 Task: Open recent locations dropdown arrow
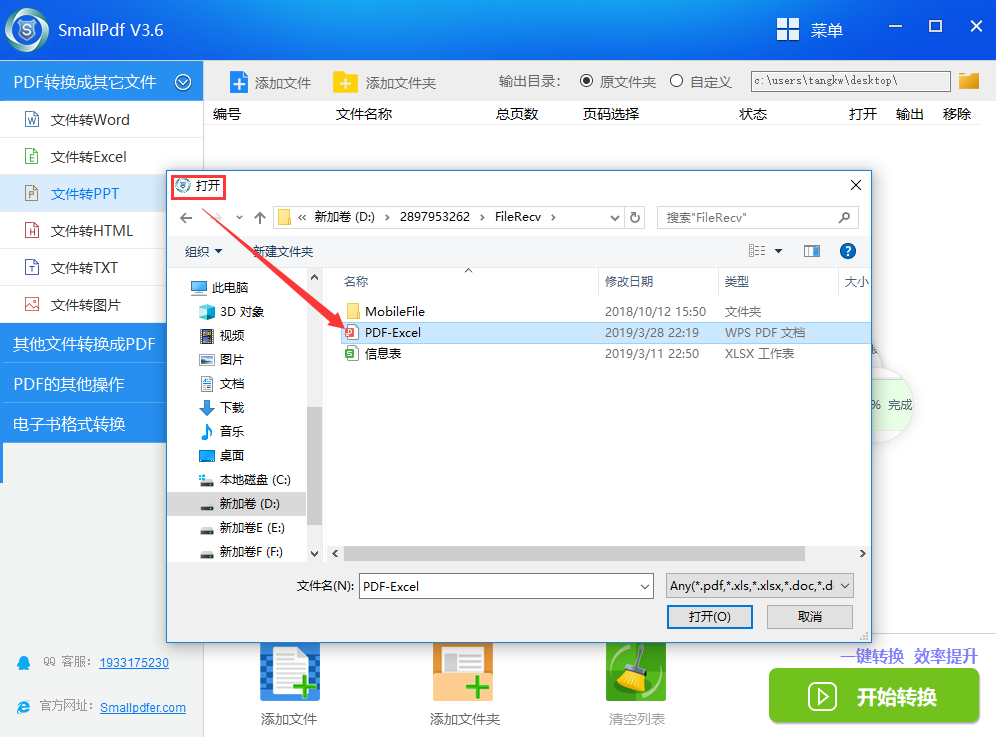239,218
